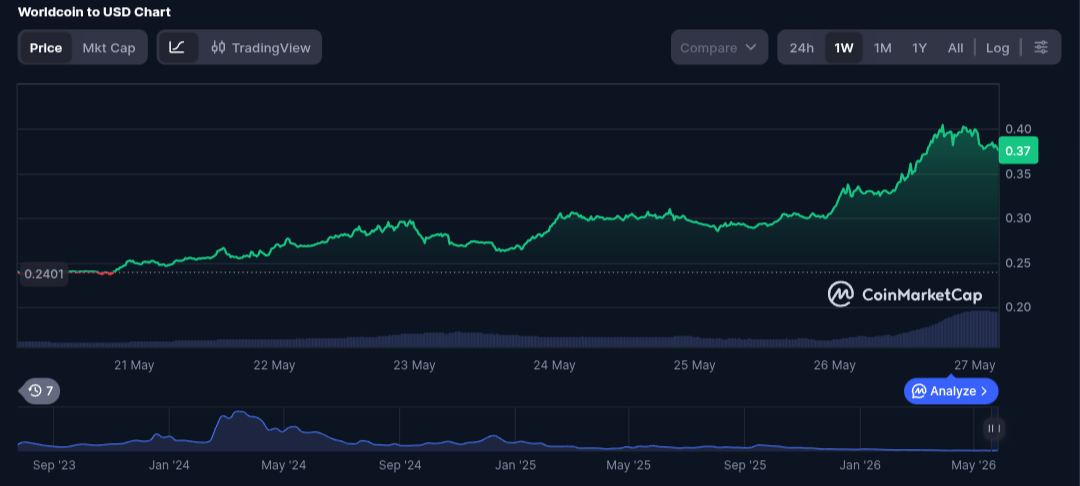Click Jan '24 on the overview timeline
This screenshot has height=486, width=1080.
coord(169,466)
